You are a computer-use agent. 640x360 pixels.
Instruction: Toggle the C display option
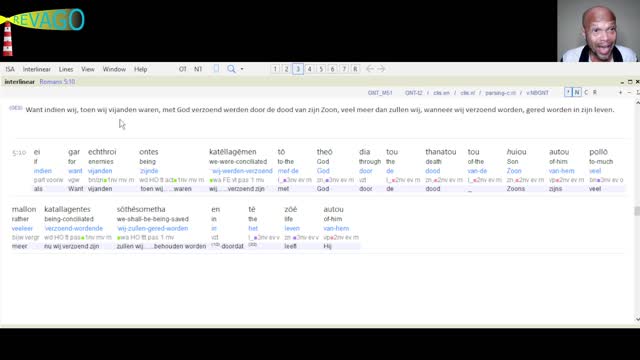point(586,93)
